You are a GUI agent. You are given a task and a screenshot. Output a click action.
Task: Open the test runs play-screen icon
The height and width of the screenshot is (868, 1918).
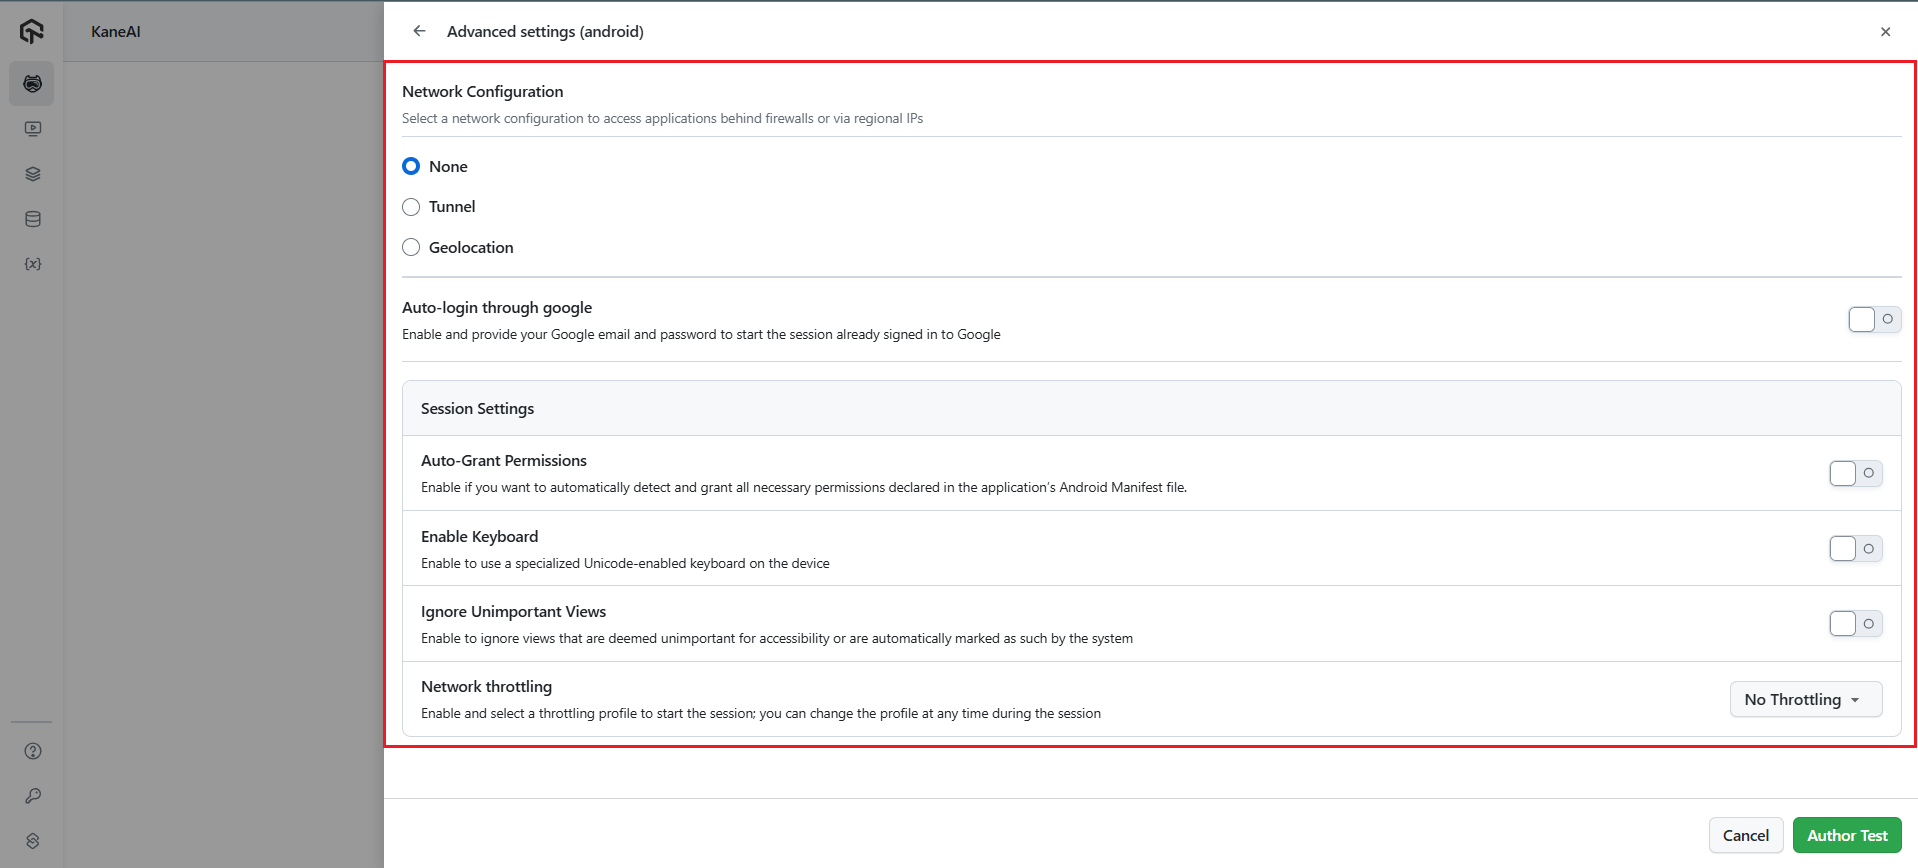tap(33, 129)
